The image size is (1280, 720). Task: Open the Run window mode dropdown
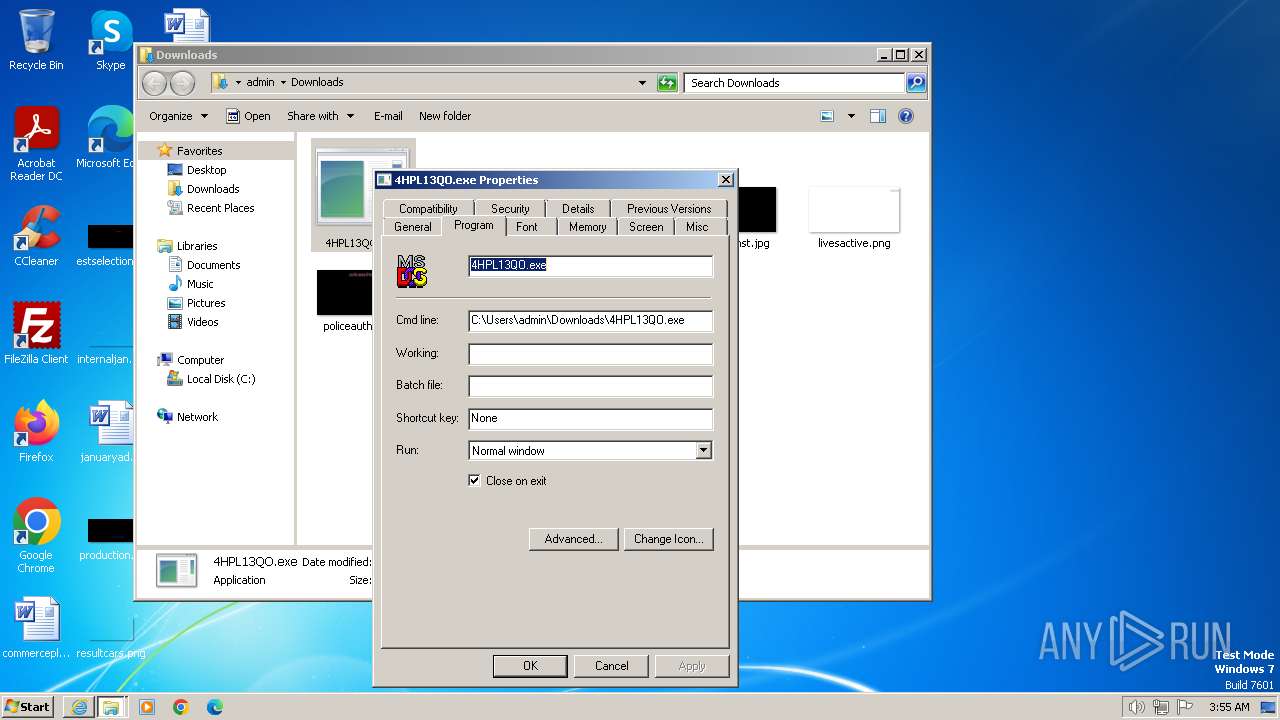[x=703, y=451]
